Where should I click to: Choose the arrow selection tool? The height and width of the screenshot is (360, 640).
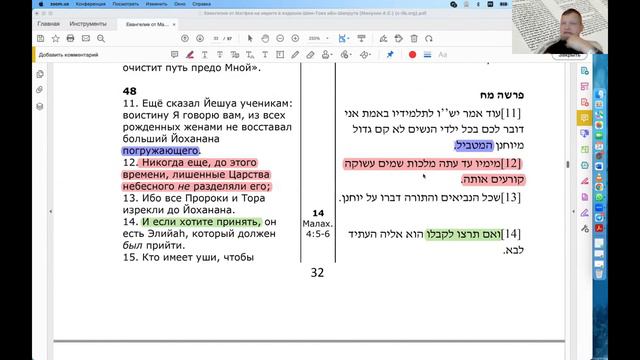click(250, 38)
